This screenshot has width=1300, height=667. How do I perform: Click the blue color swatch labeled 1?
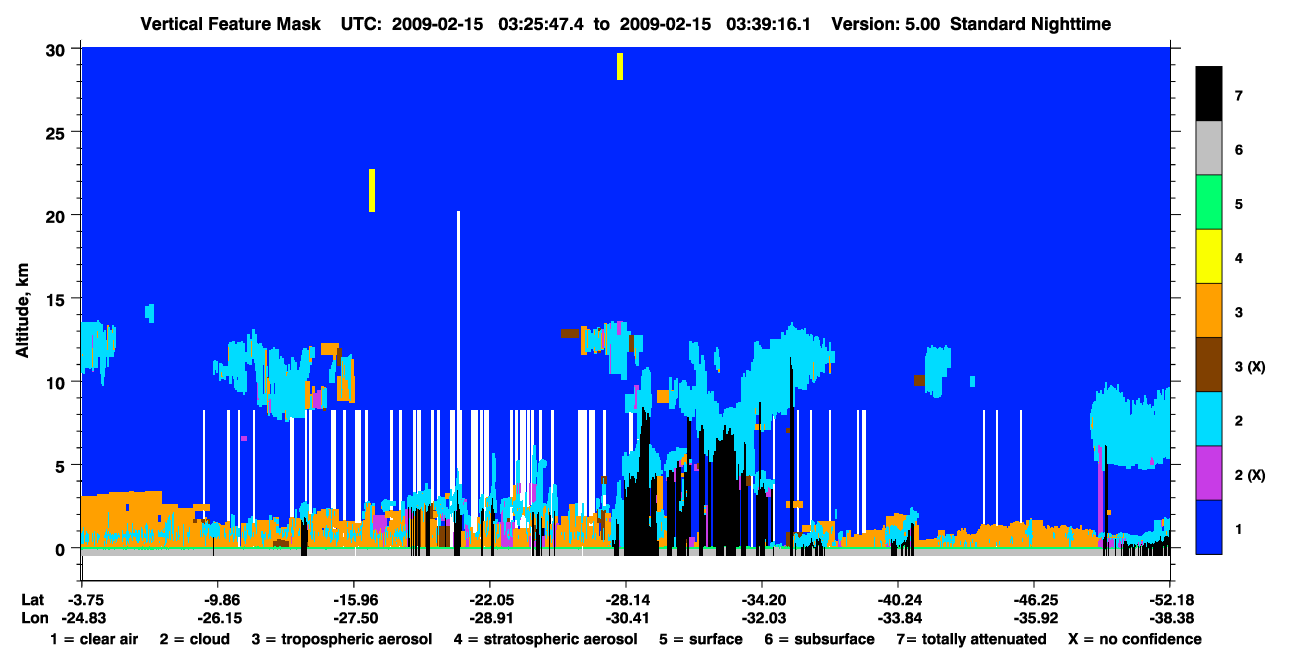1209,527
